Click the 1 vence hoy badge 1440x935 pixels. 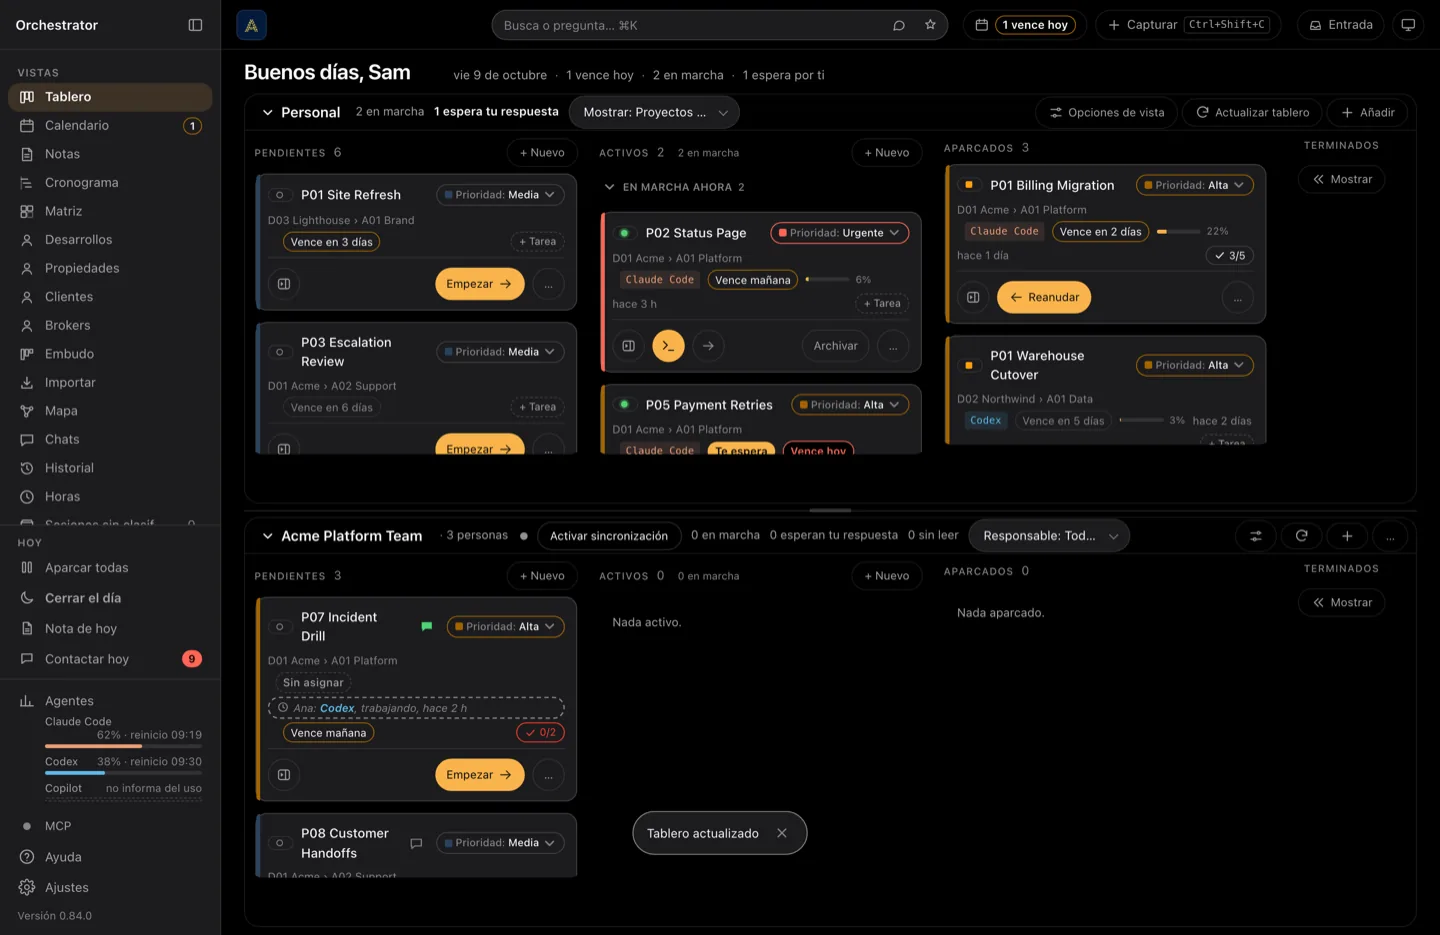pyautogui.click(x=1035, y=25)
